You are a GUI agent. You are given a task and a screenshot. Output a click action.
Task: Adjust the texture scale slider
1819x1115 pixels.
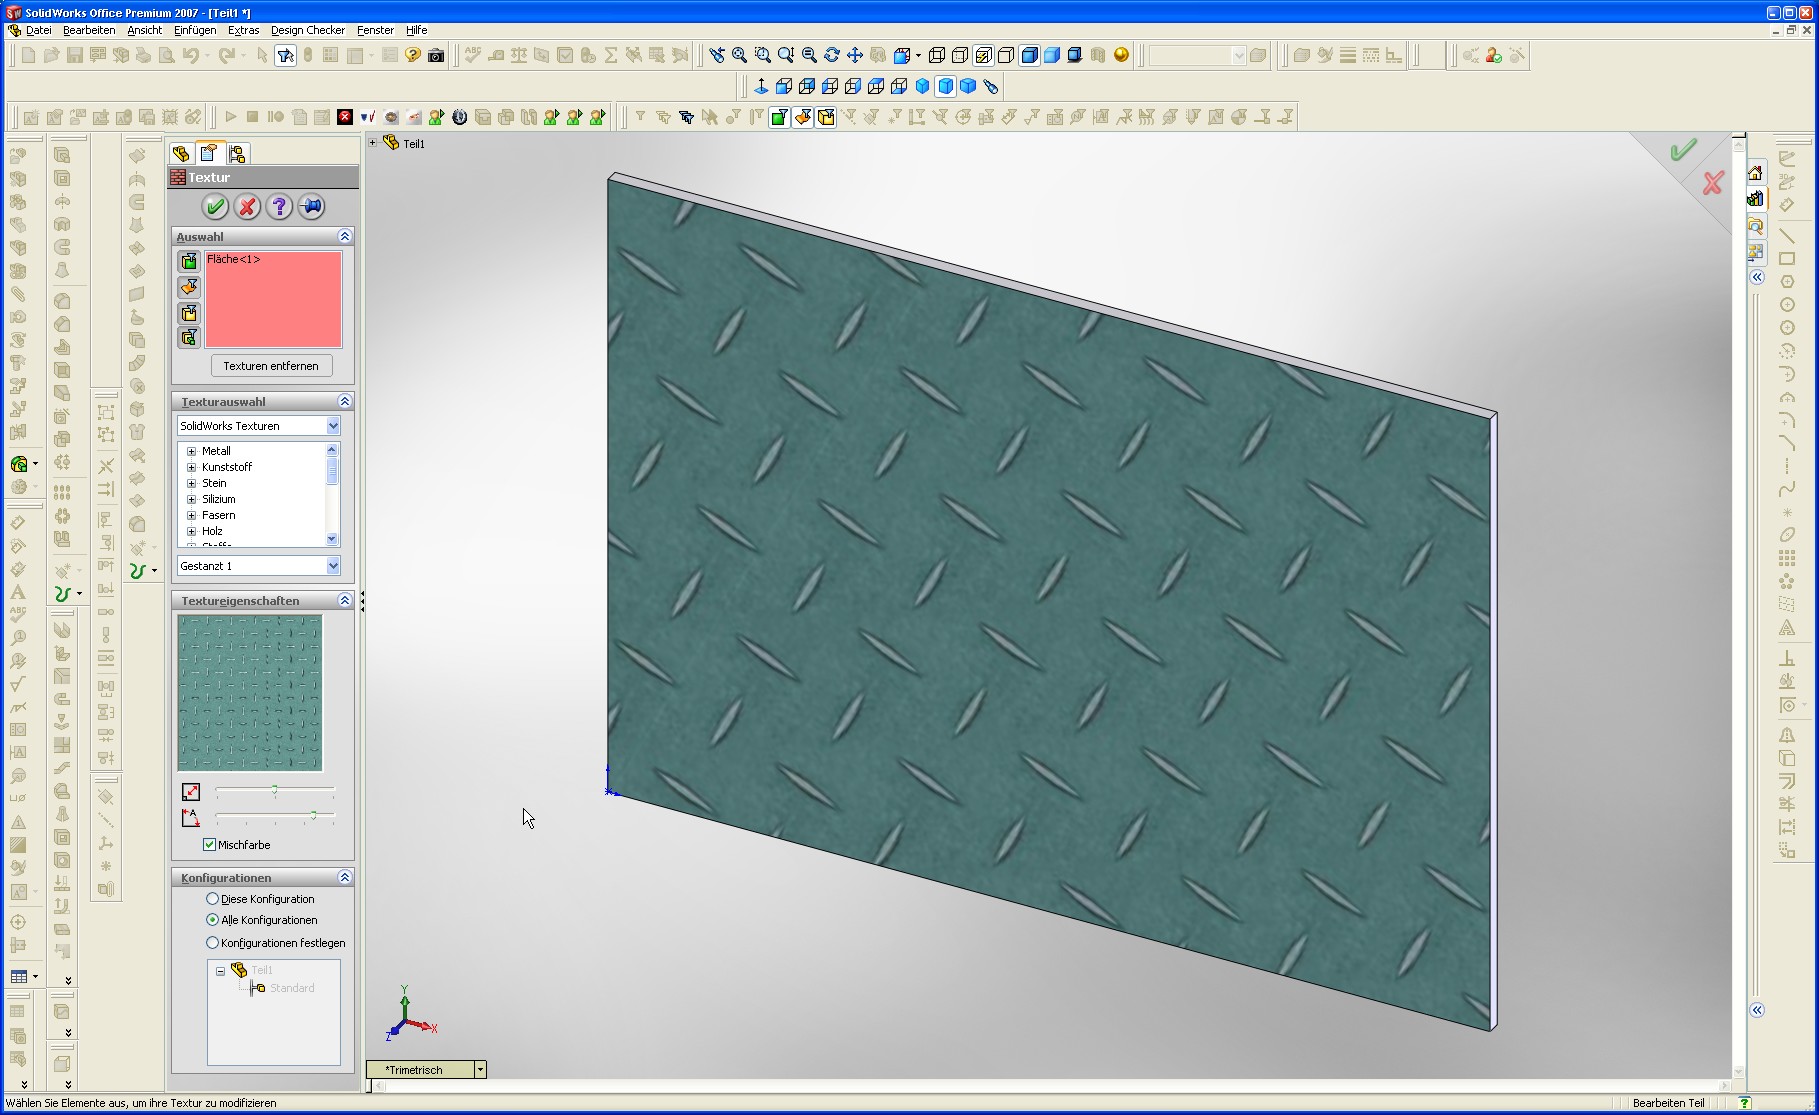275,791
